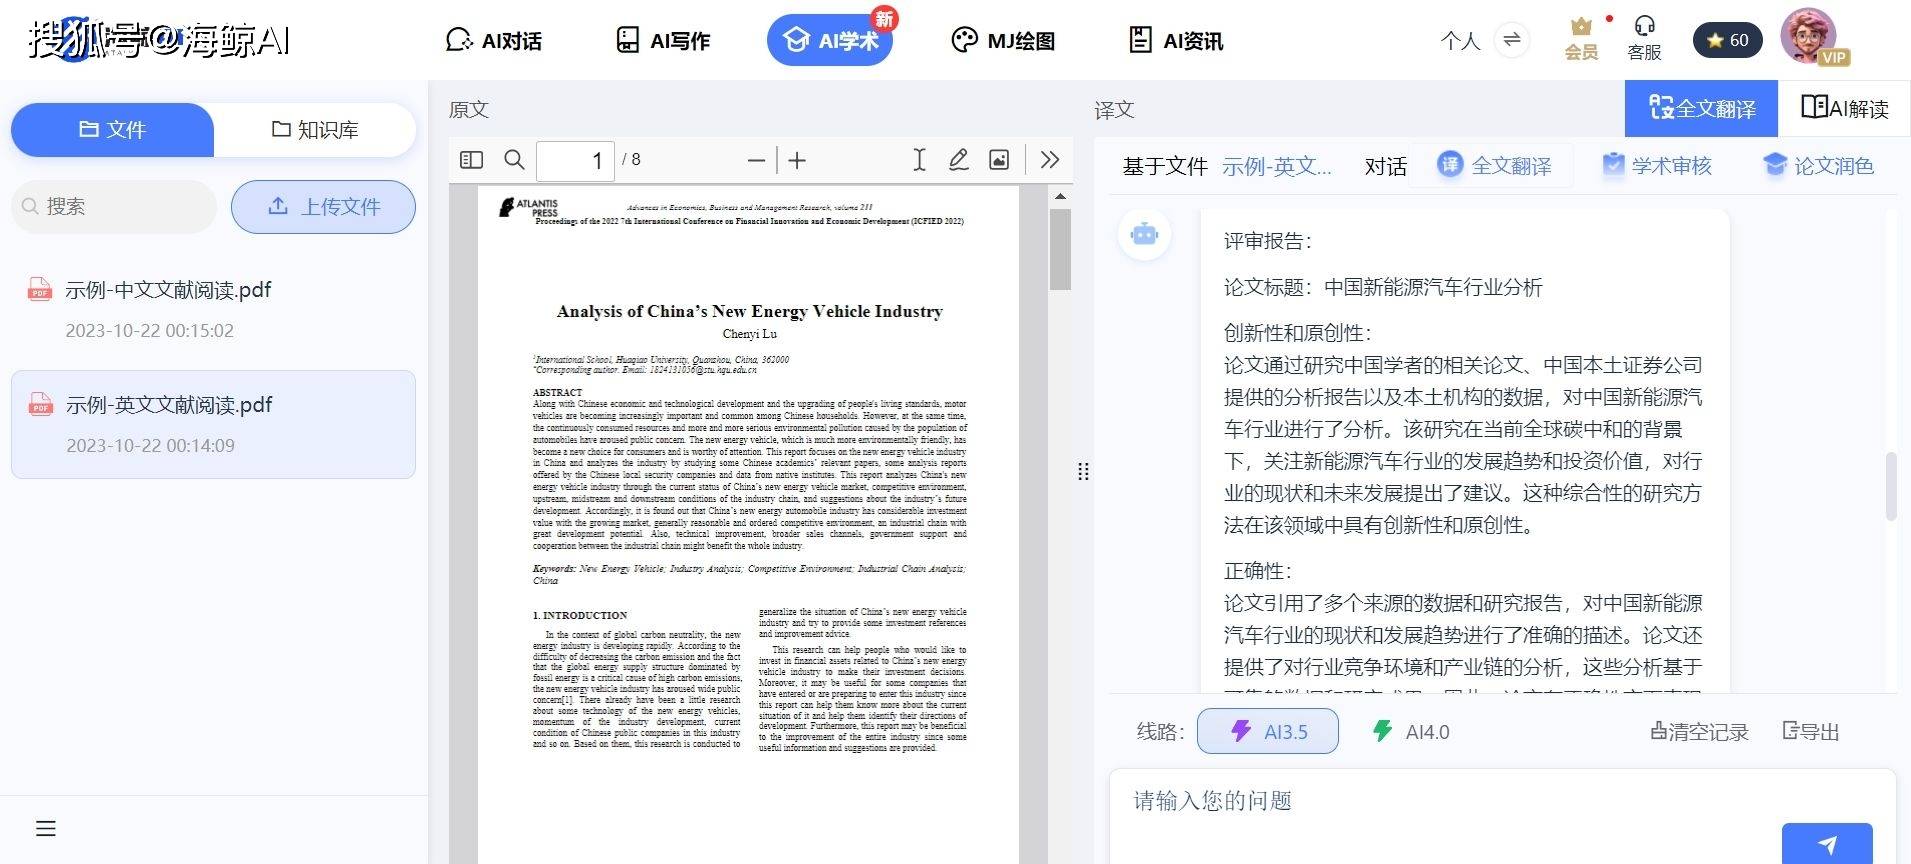Open the VIP user avatar
Screen dimensions: 1911x864
coord(1809,37)
